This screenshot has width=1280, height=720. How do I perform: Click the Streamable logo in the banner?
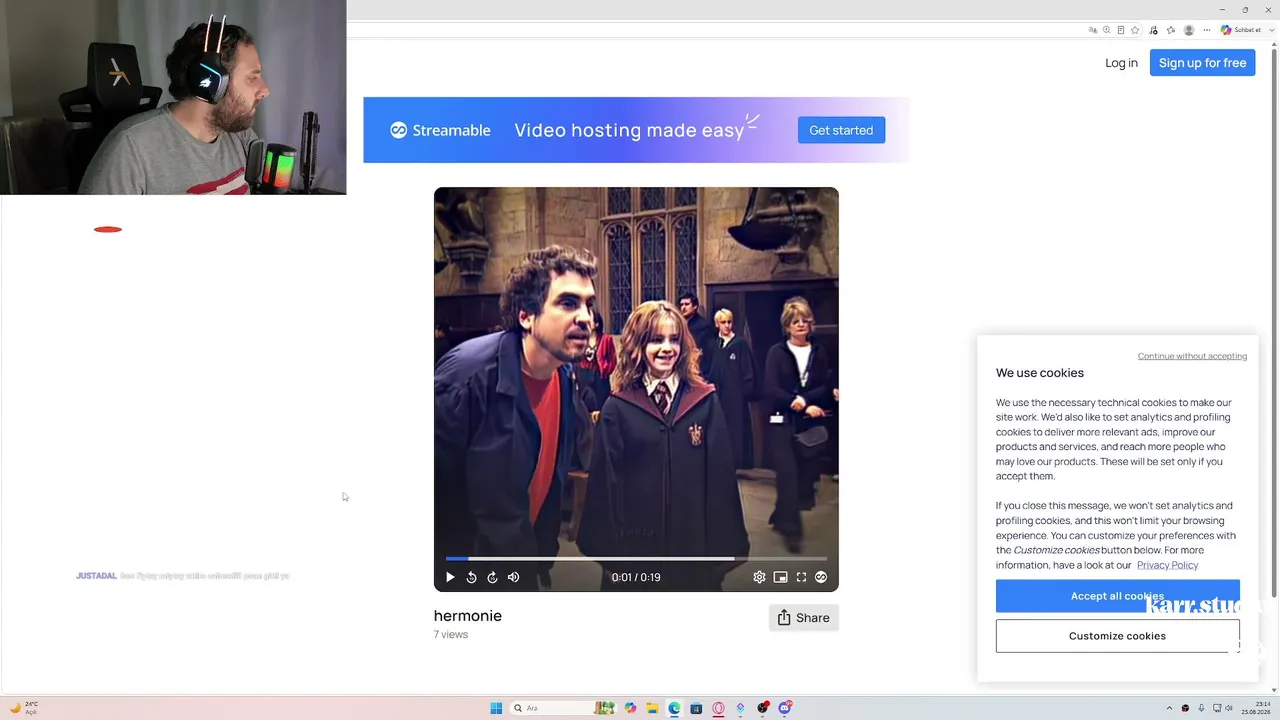coord(440,130)
